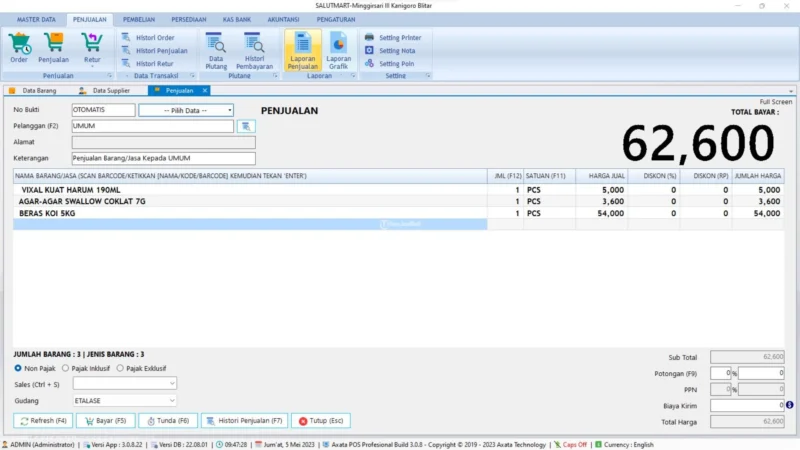Open Data Piutang icon
Viewport: 800px width, 450px height.
tap(216, 44)
